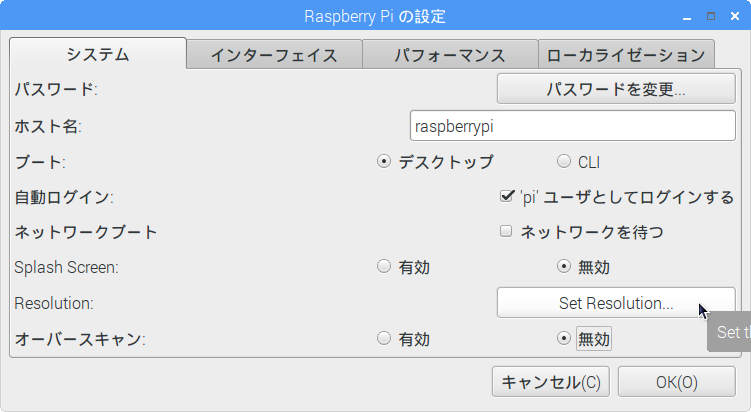Open the インターフェイス tab
Viewport: 751px width, 412px height.
274,55
